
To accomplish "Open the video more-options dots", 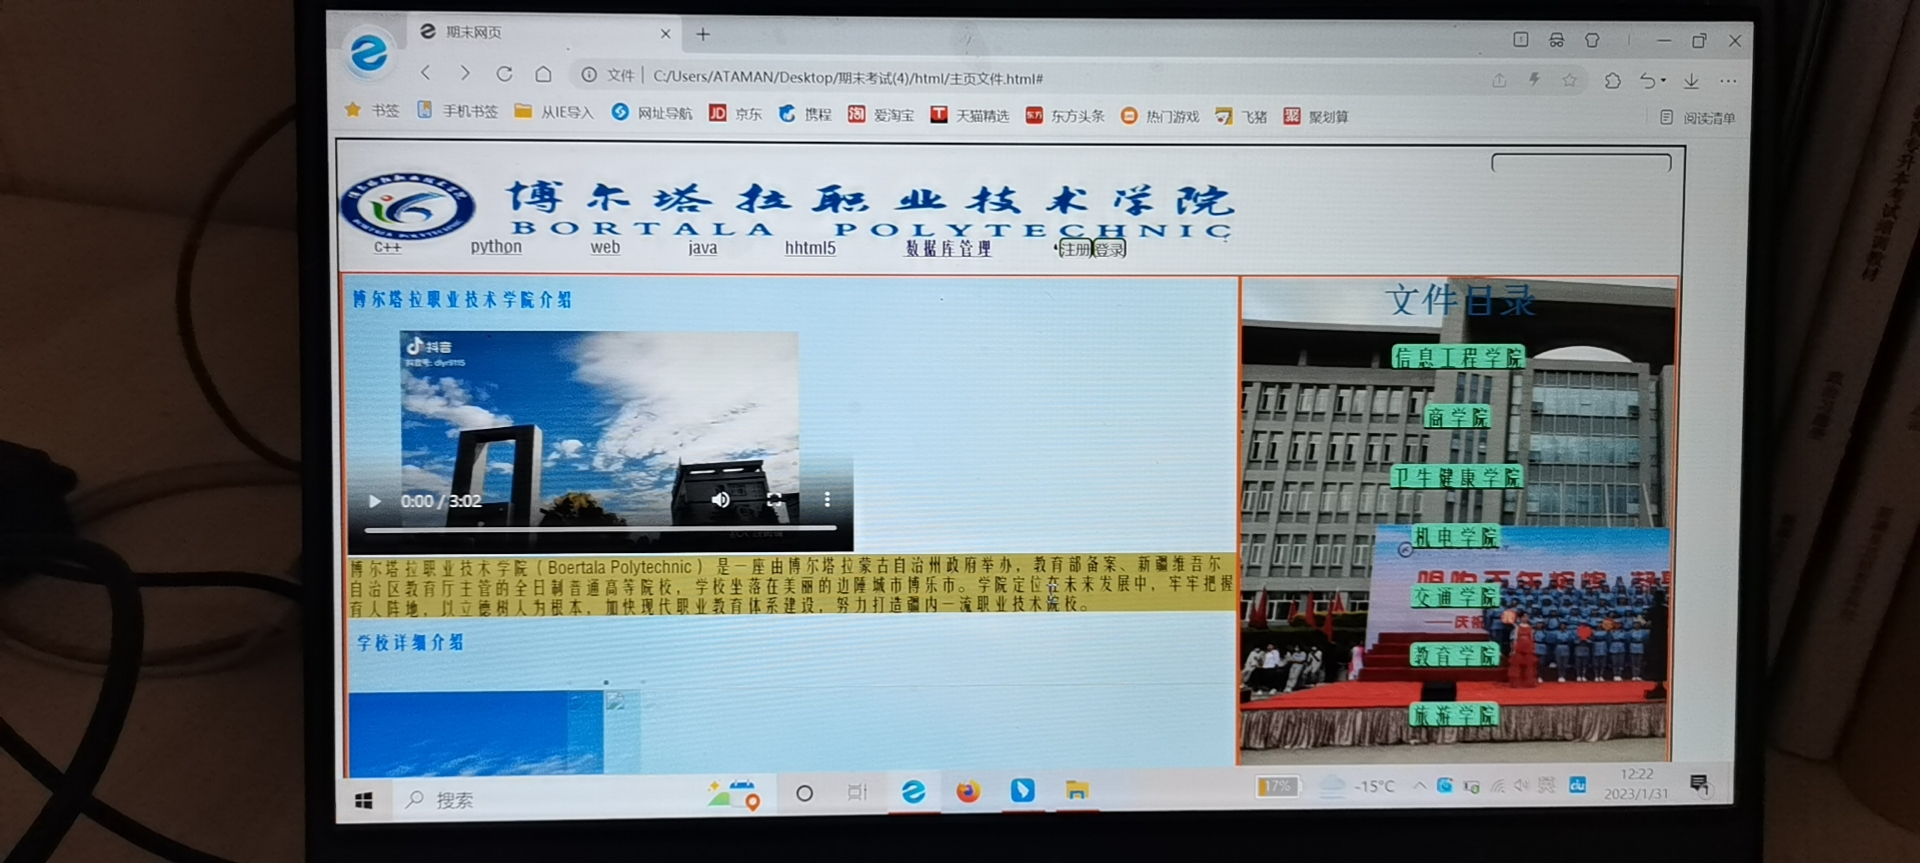I will coord(827,499).
